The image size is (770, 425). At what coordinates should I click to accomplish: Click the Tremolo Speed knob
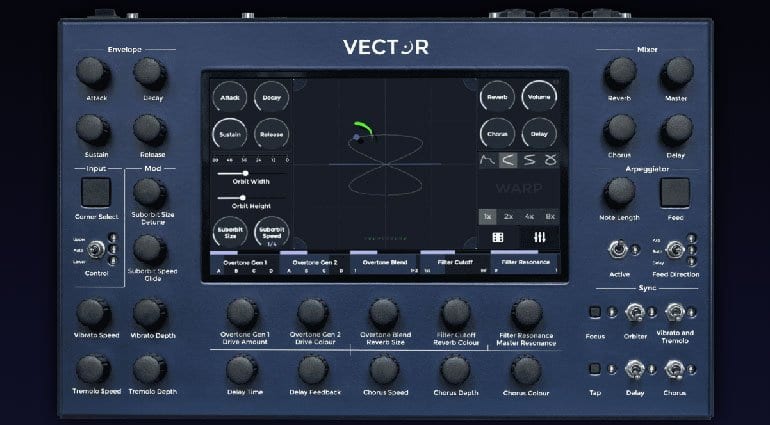coord(93,369)
